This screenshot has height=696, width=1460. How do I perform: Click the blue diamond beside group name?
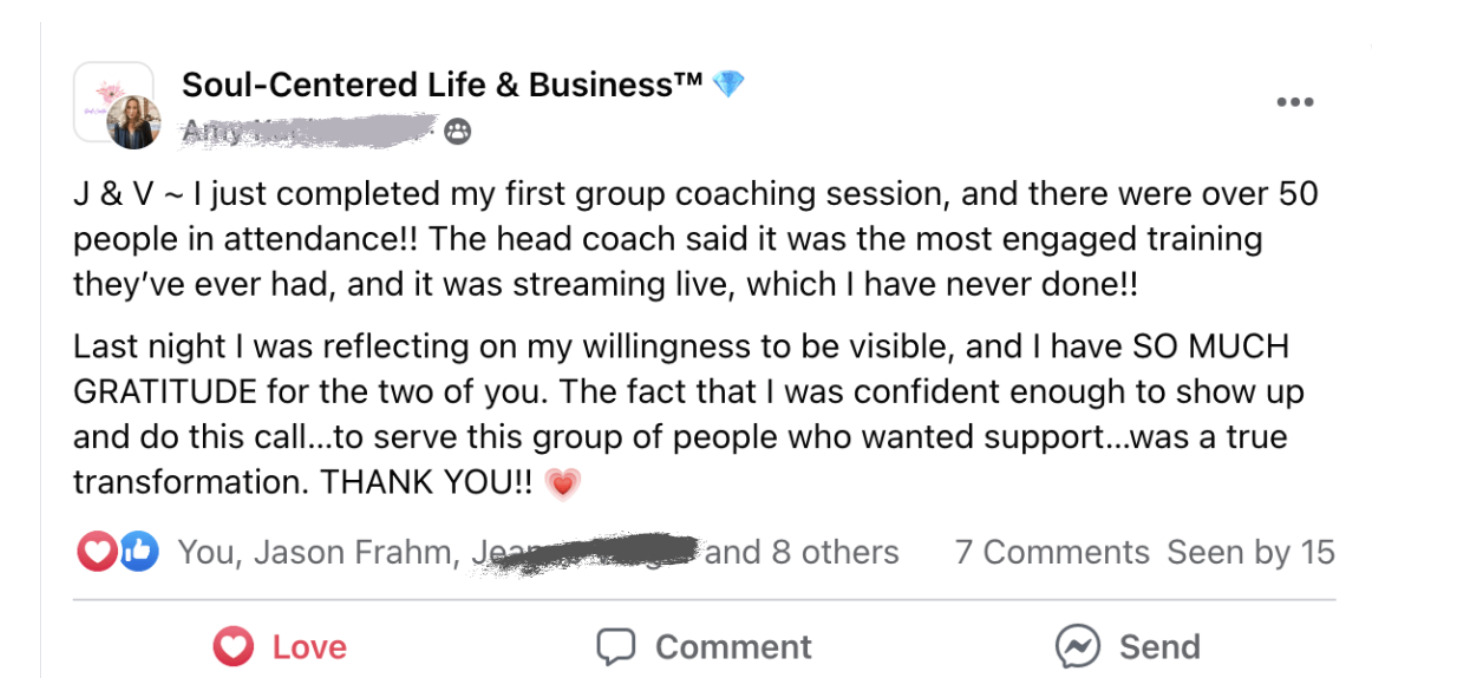pyautogui.click(x=728, y=85)
